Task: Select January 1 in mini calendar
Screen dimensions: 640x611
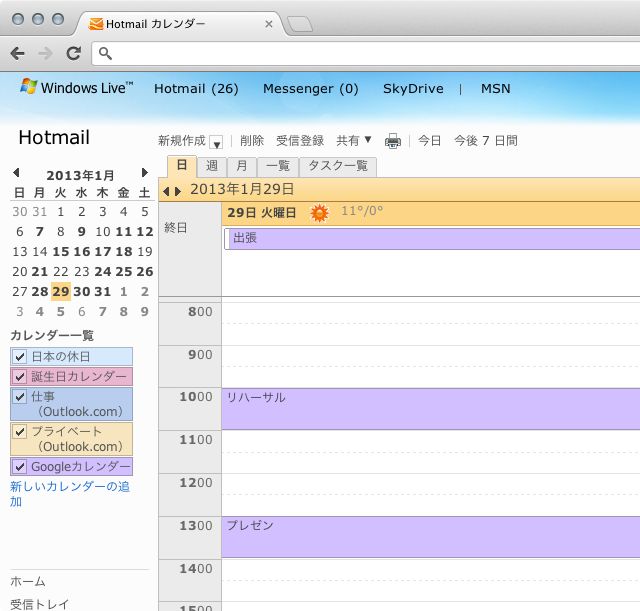Action: tap(61, 211)
